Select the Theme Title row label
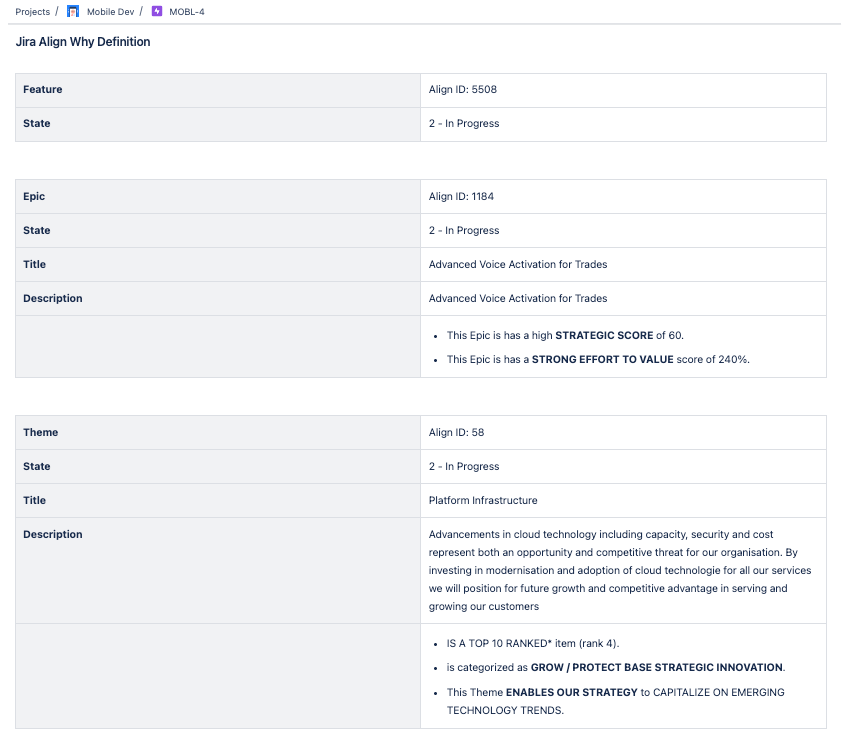The image size is (843, 747). pyautogui.click(x=34, y=500)
